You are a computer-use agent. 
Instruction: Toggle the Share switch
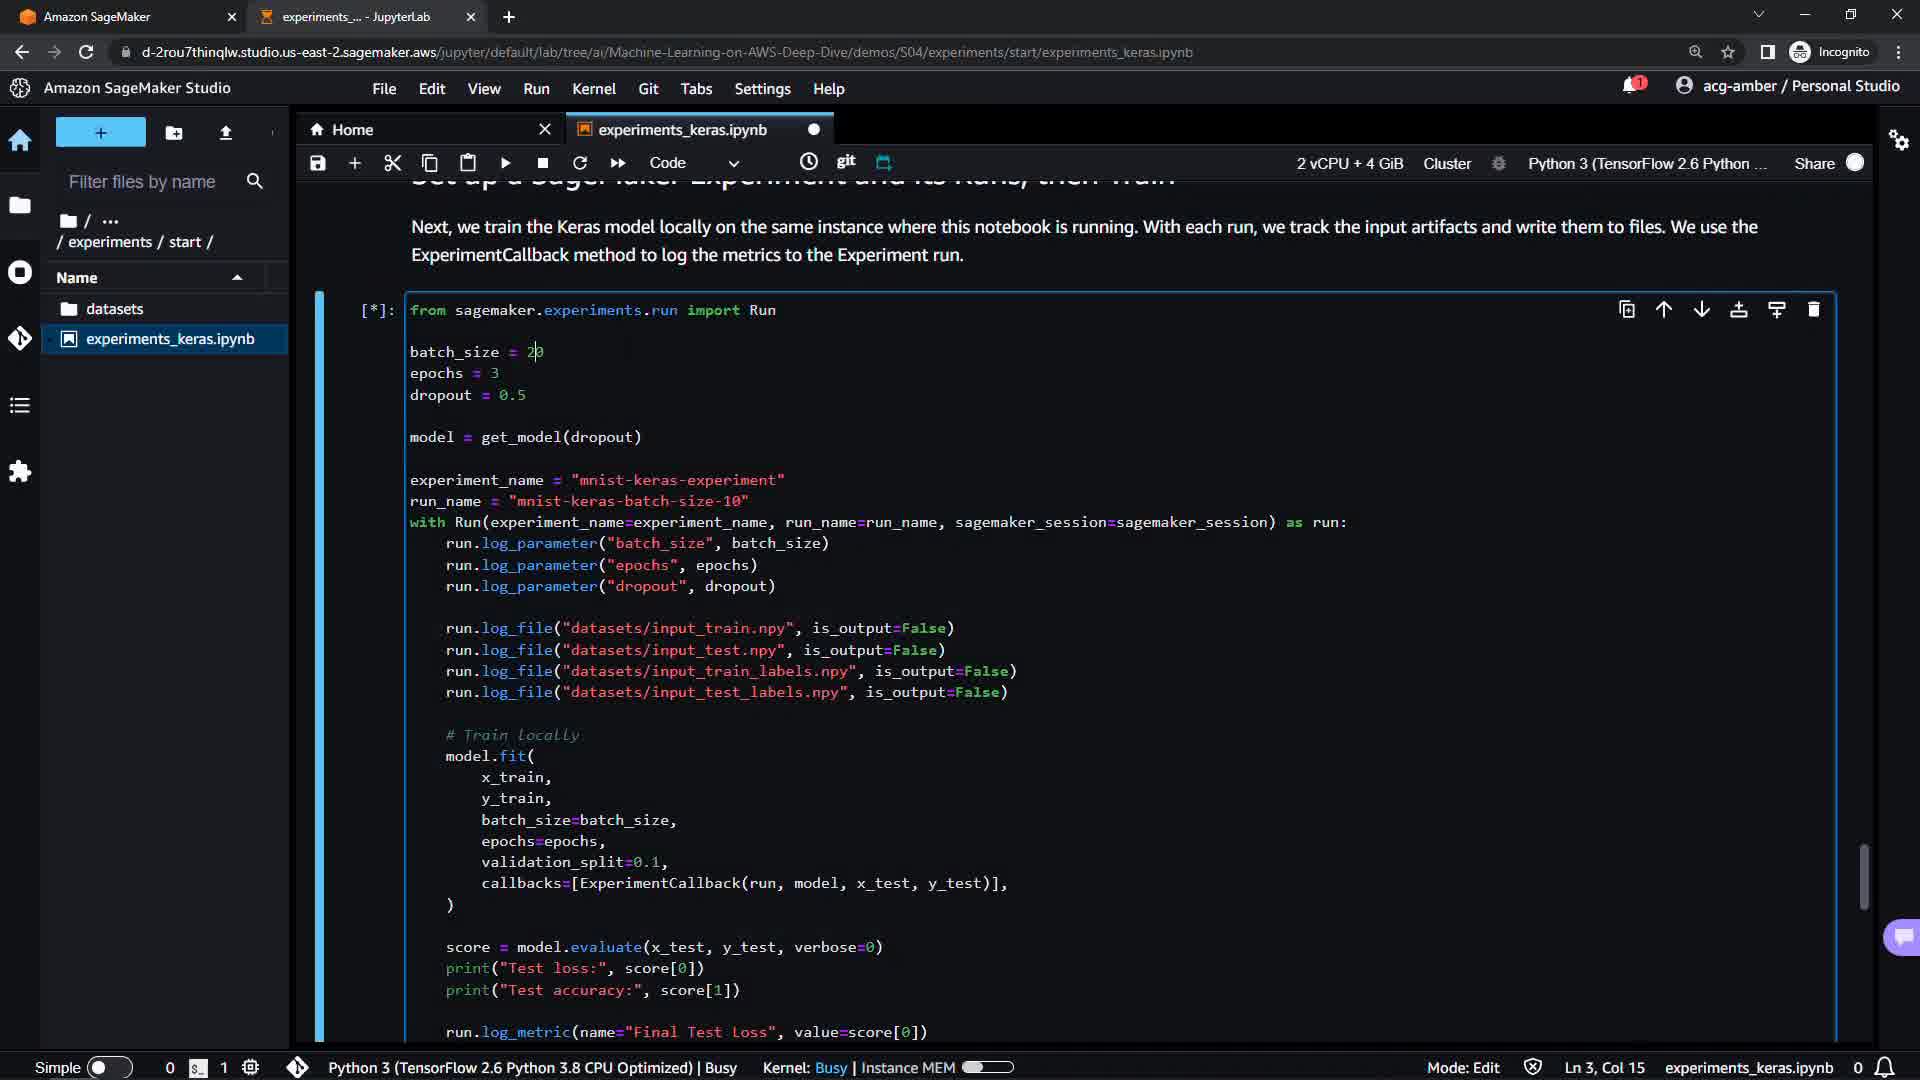[1854, 163]
